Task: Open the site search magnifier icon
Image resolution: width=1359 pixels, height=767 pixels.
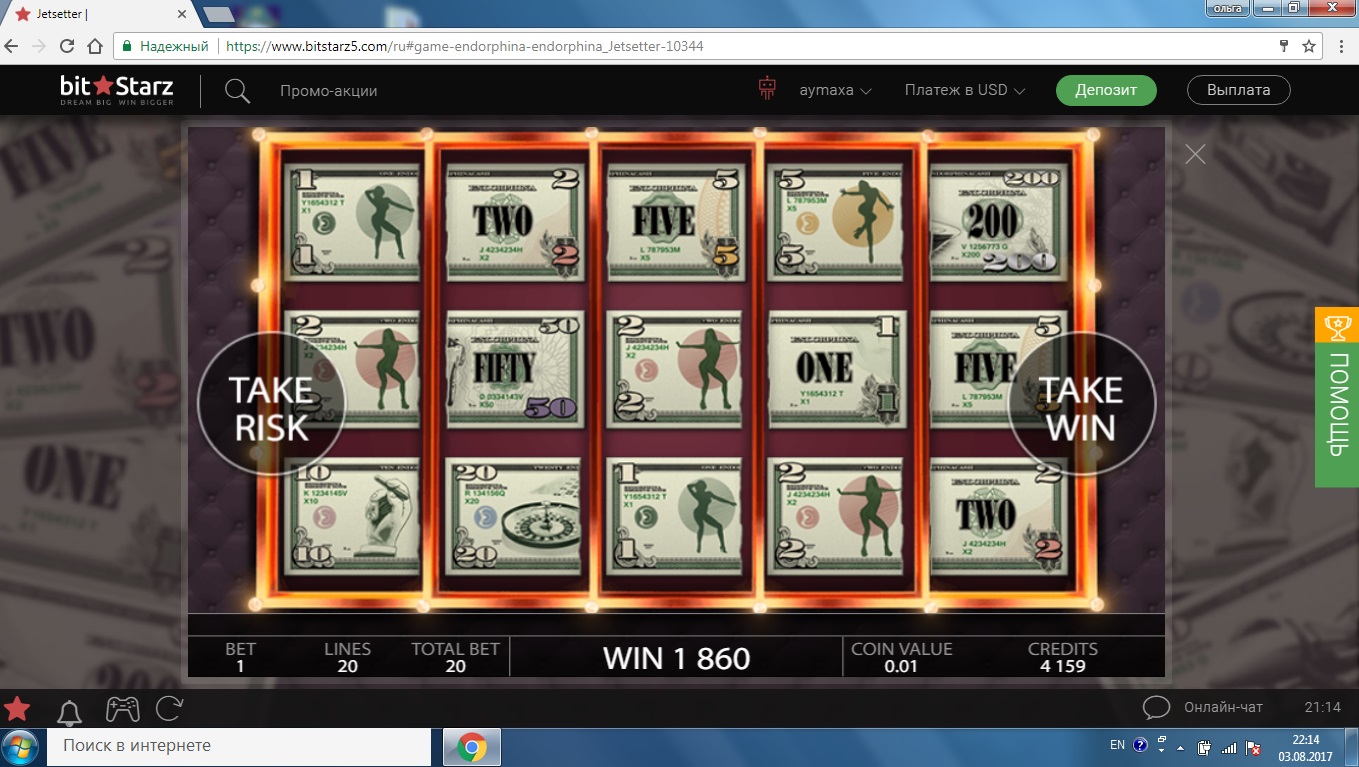Action: pos(237,91)
